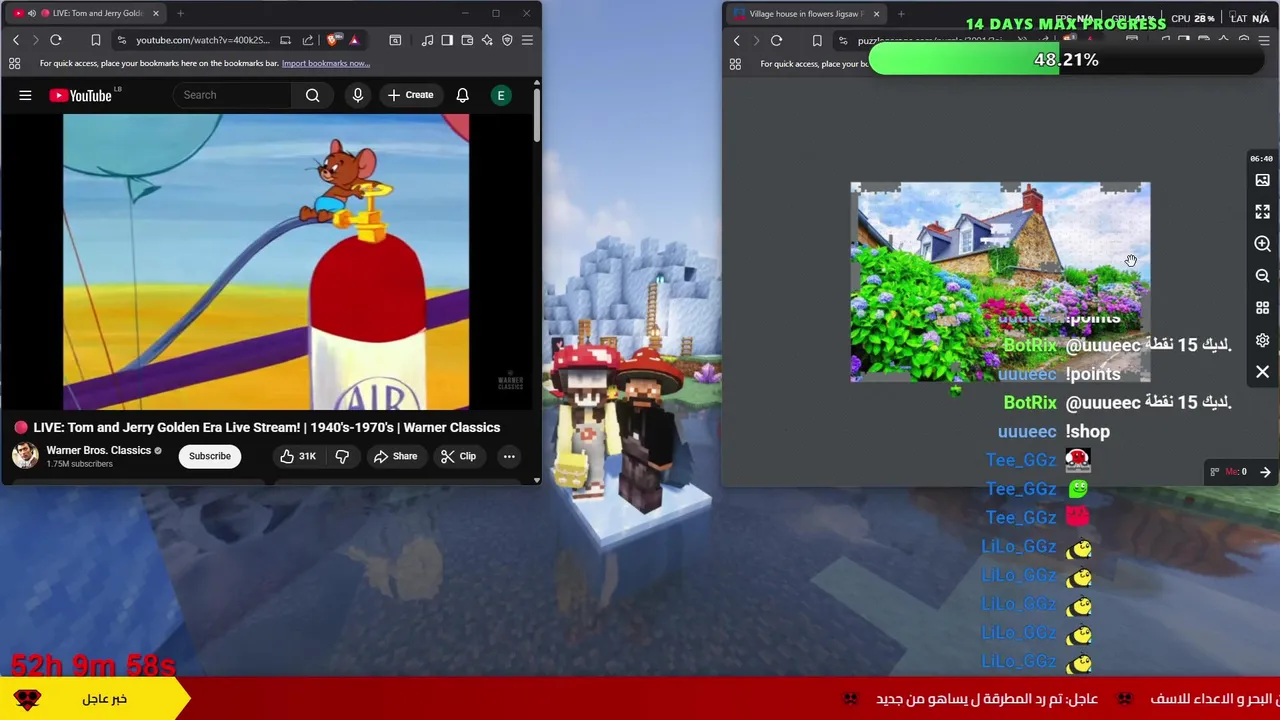Reload the jigsaw puzzle page

point(776,41)
